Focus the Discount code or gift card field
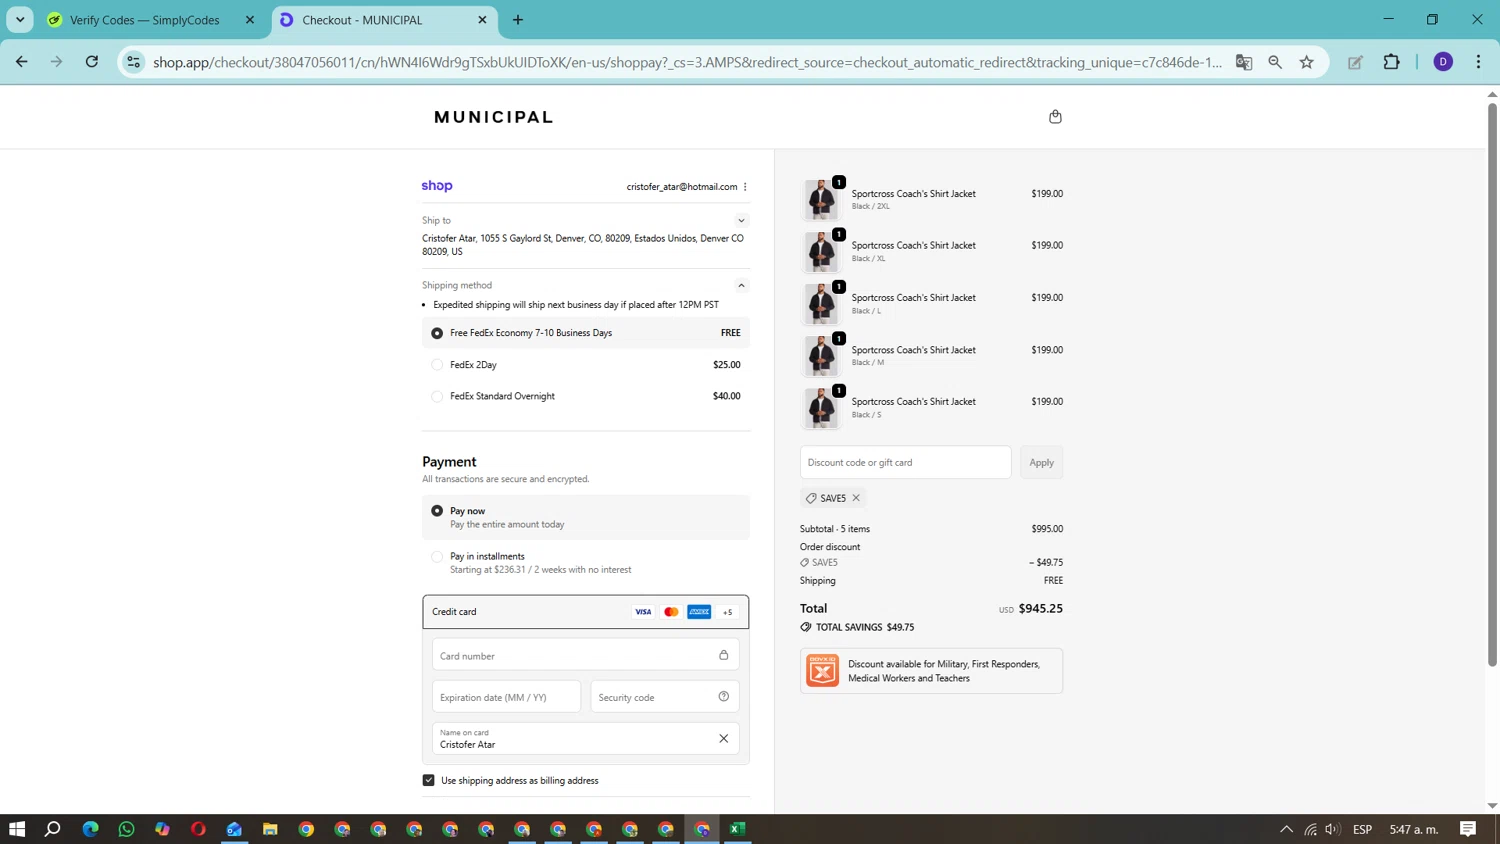The image size is (1500, 844). click(x=905, y=462)
